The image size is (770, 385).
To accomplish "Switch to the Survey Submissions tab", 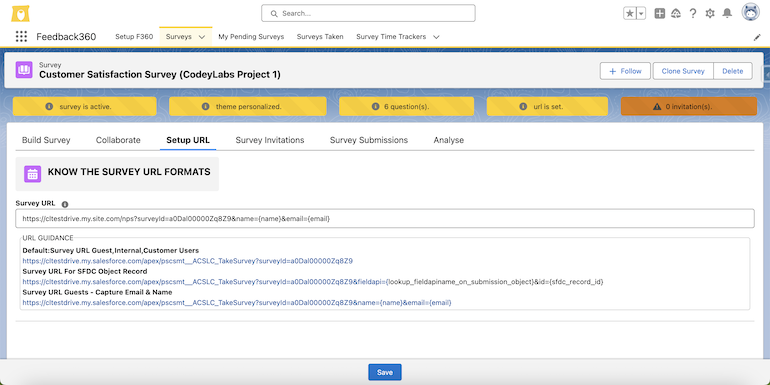I will 369,140.
